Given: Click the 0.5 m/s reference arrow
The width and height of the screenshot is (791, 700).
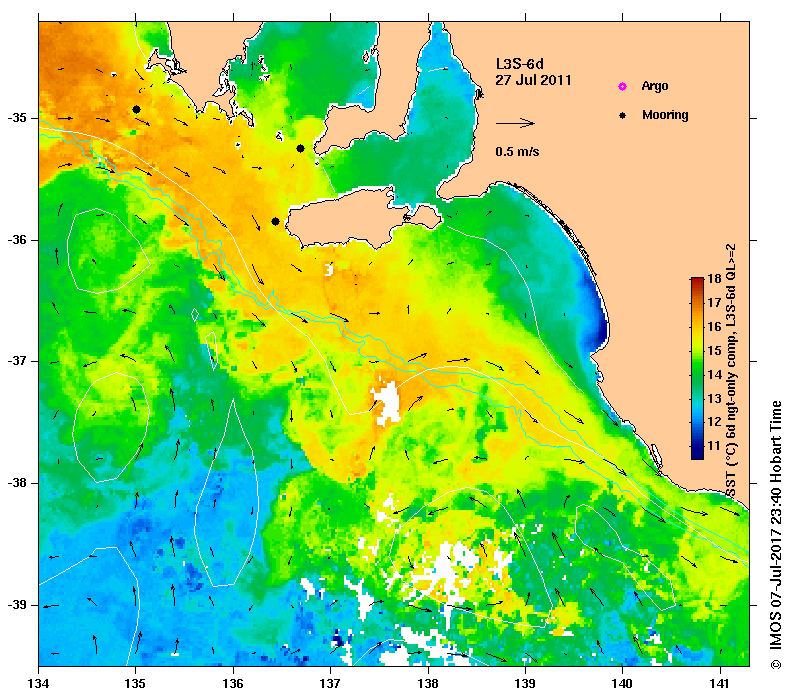Looking at the screenshot, I should [x=515, y=123].
